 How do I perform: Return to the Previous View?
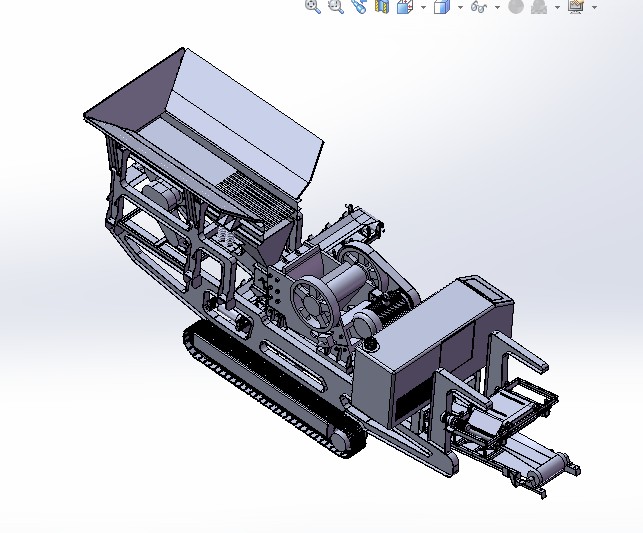point(359,6)
